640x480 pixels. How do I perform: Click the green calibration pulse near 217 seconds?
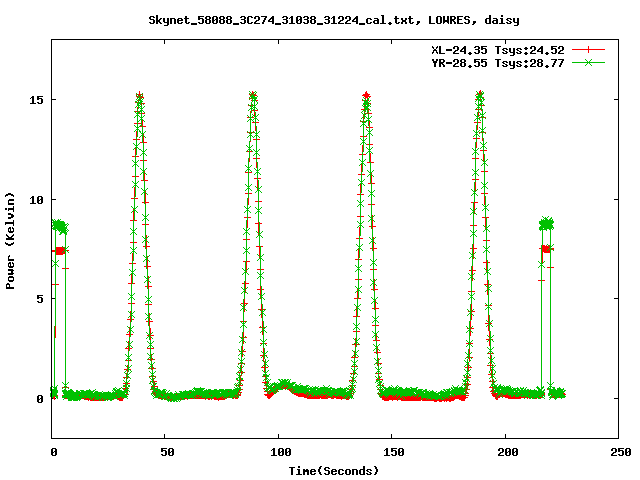[546, 224]
